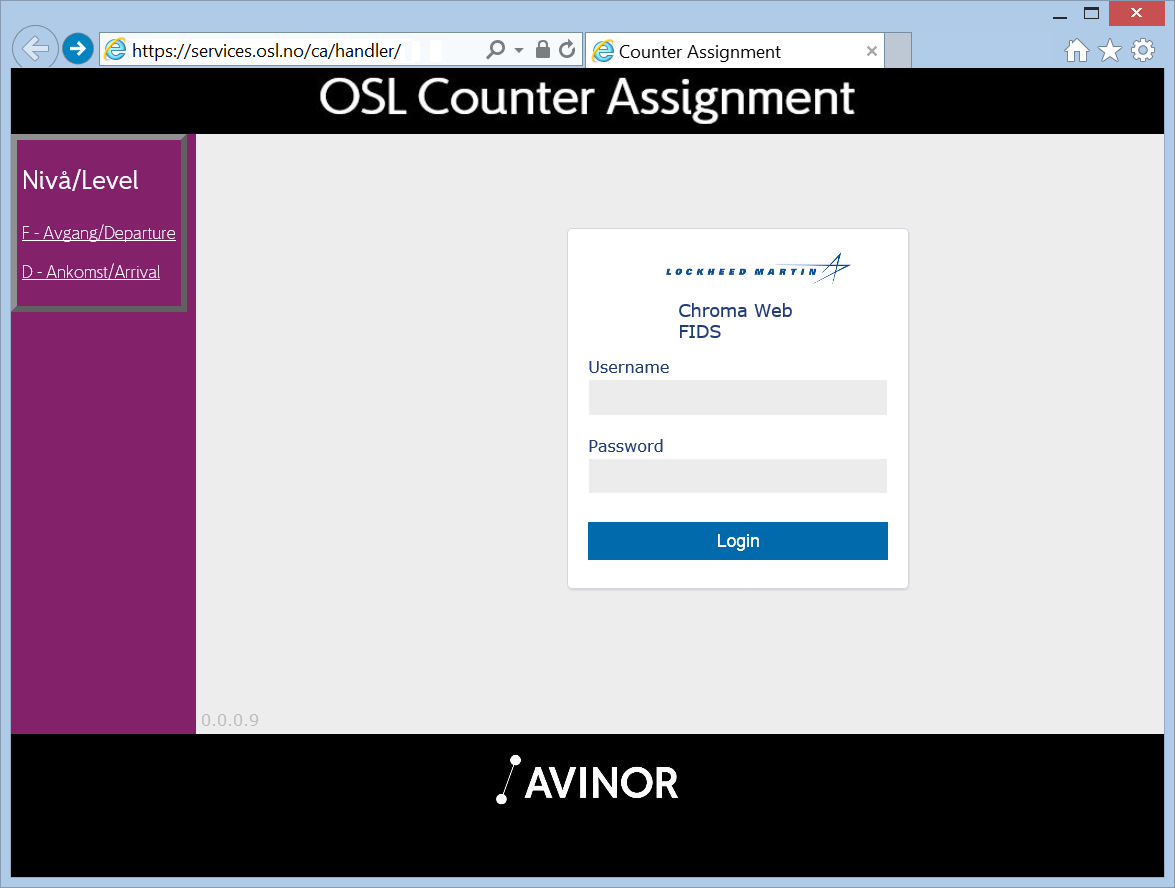Click the browser Back arrow button
The width and height of the screenshot is (1175, 888).
(35, 49)
